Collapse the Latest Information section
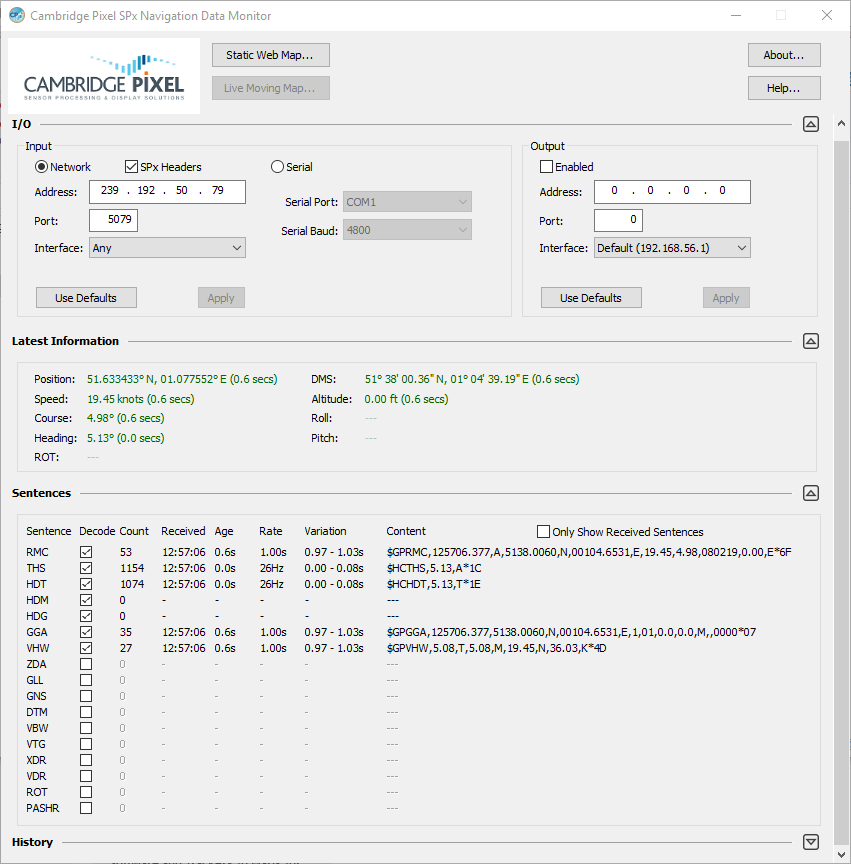 (811, 341)
